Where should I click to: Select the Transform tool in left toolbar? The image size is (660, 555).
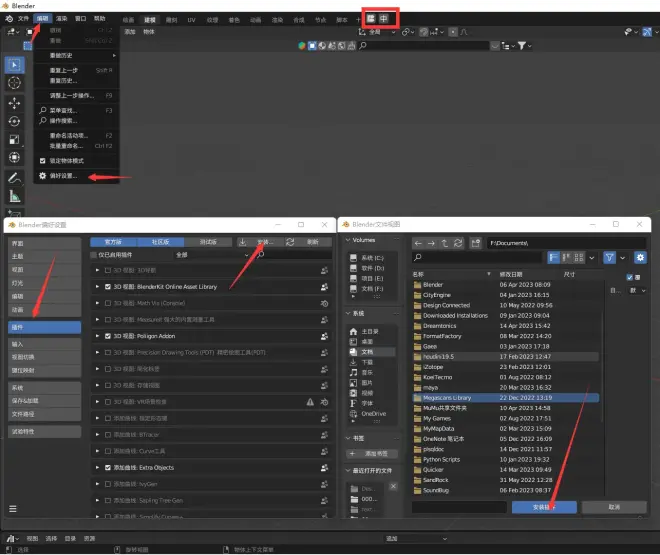[x=14, y=157]
